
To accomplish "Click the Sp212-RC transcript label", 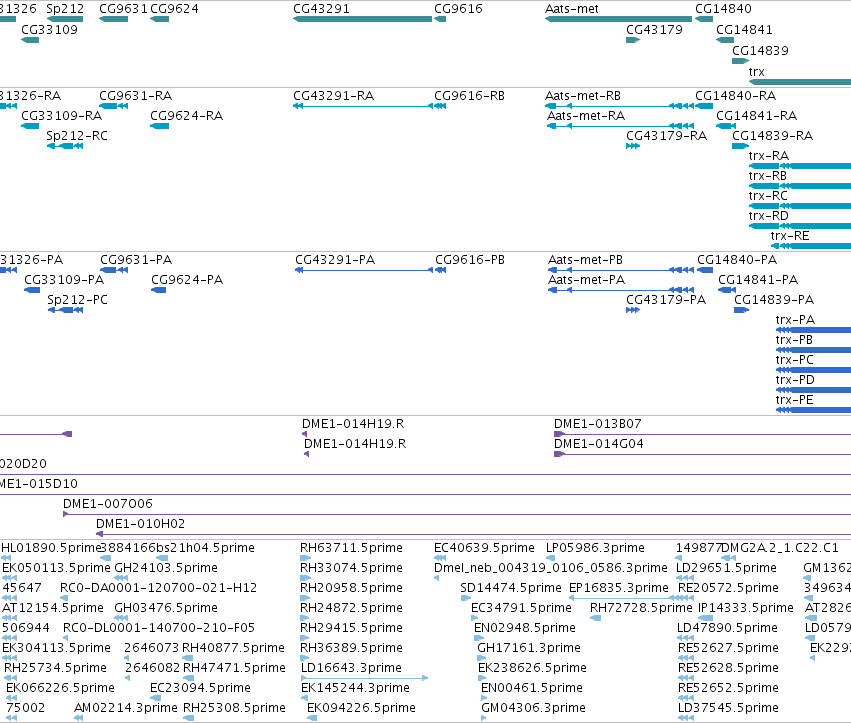I will coord(77,136).
